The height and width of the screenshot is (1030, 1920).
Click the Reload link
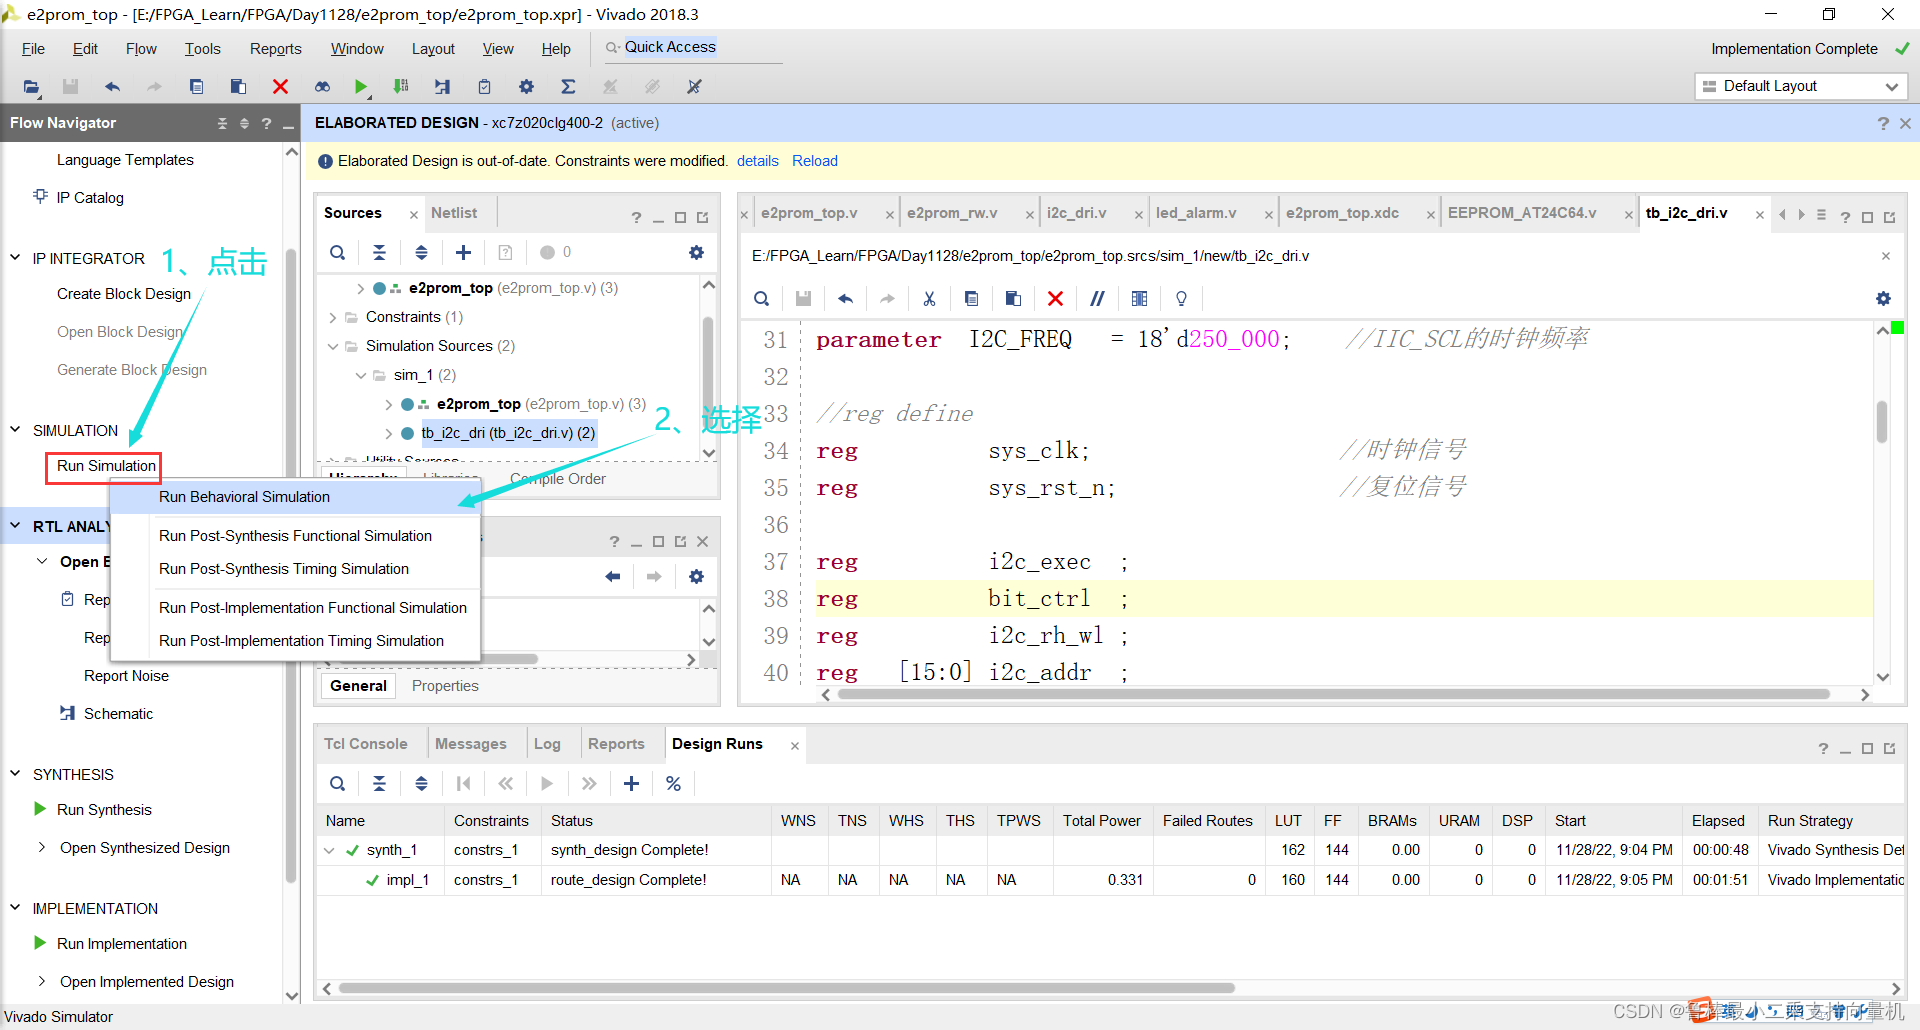point(815,161)
